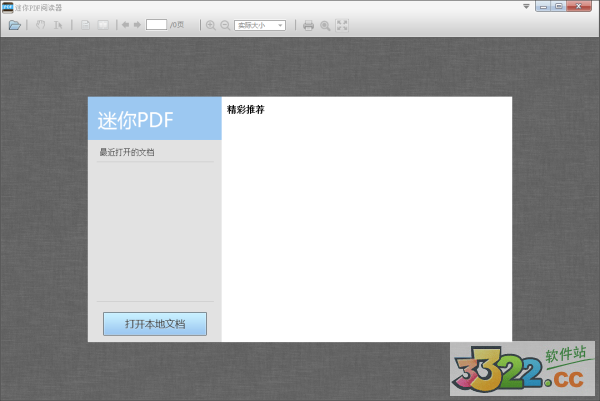600x401 pixels.
Task: Click the 迷你PDF banner
Action: 155,118
